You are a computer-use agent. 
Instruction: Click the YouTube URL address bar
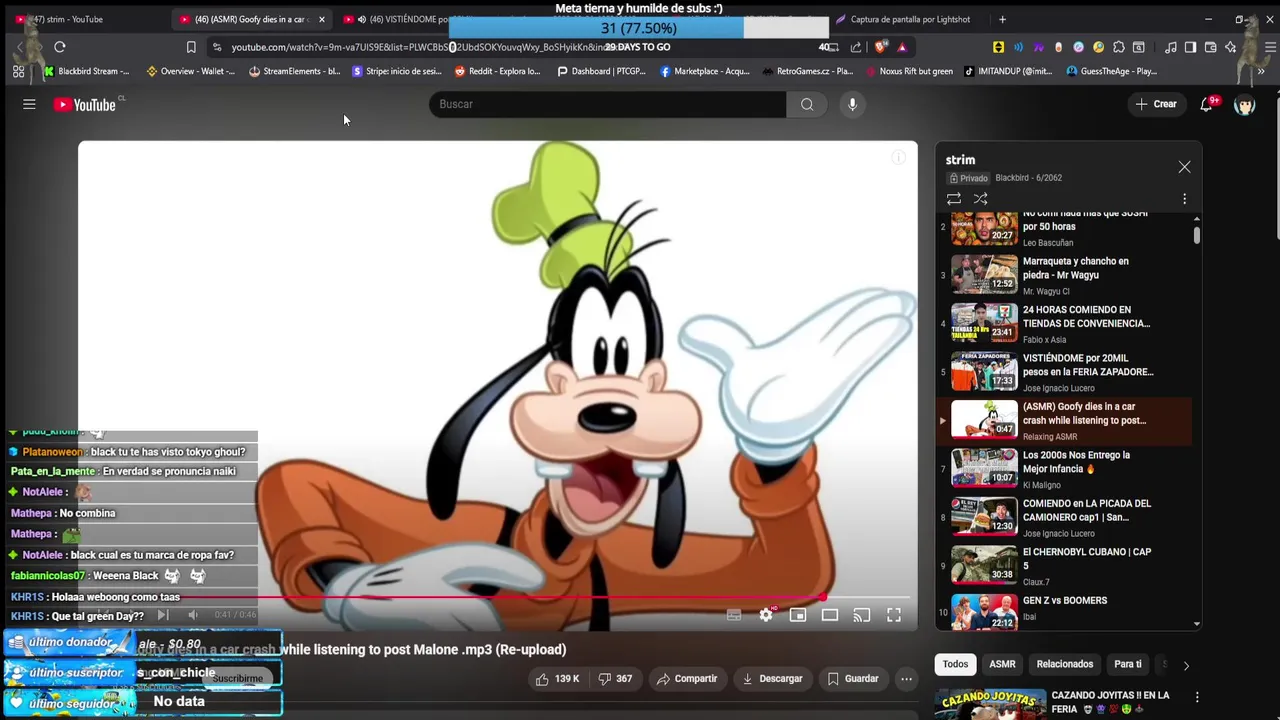tap(420, 47)
